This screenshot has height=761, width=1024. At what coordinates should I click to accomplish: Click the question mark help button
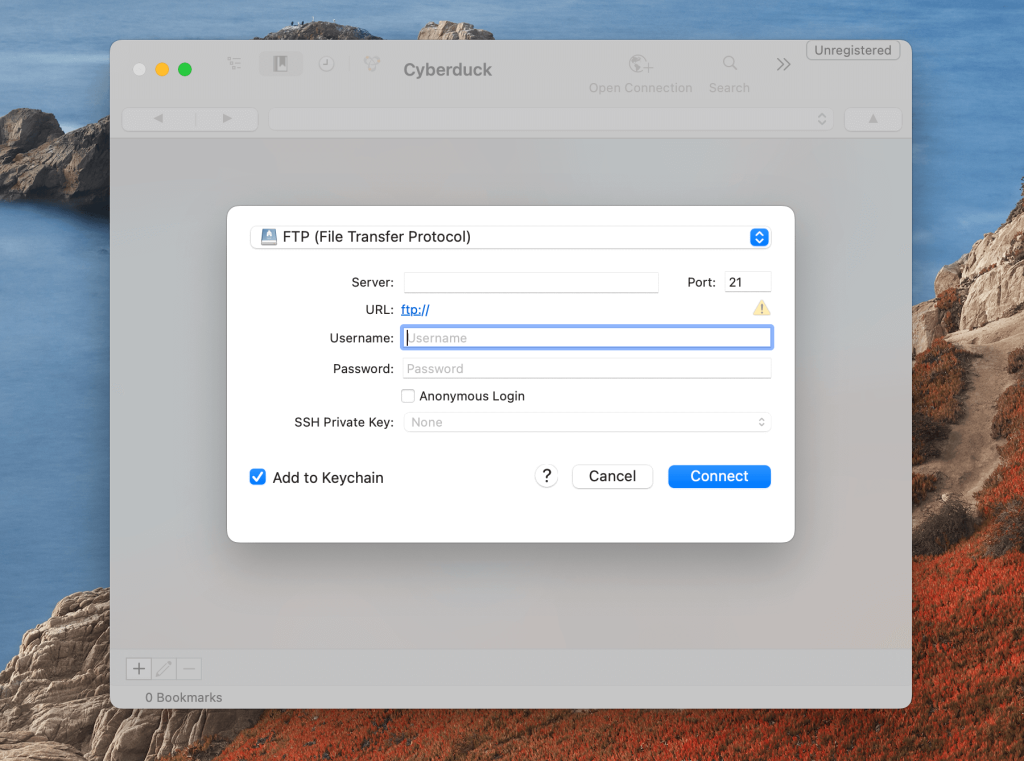[546, 477]
